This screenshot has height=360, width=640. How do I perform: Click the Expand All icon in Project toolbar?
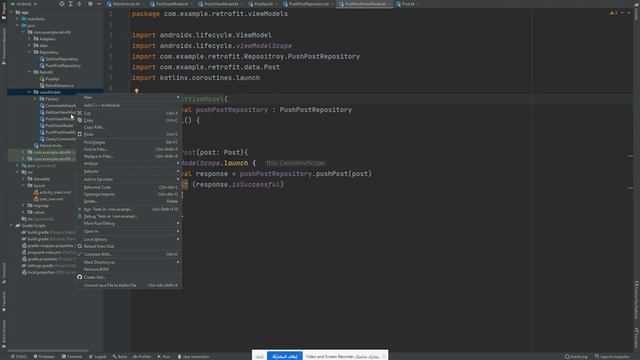click(x=71, y=4)
